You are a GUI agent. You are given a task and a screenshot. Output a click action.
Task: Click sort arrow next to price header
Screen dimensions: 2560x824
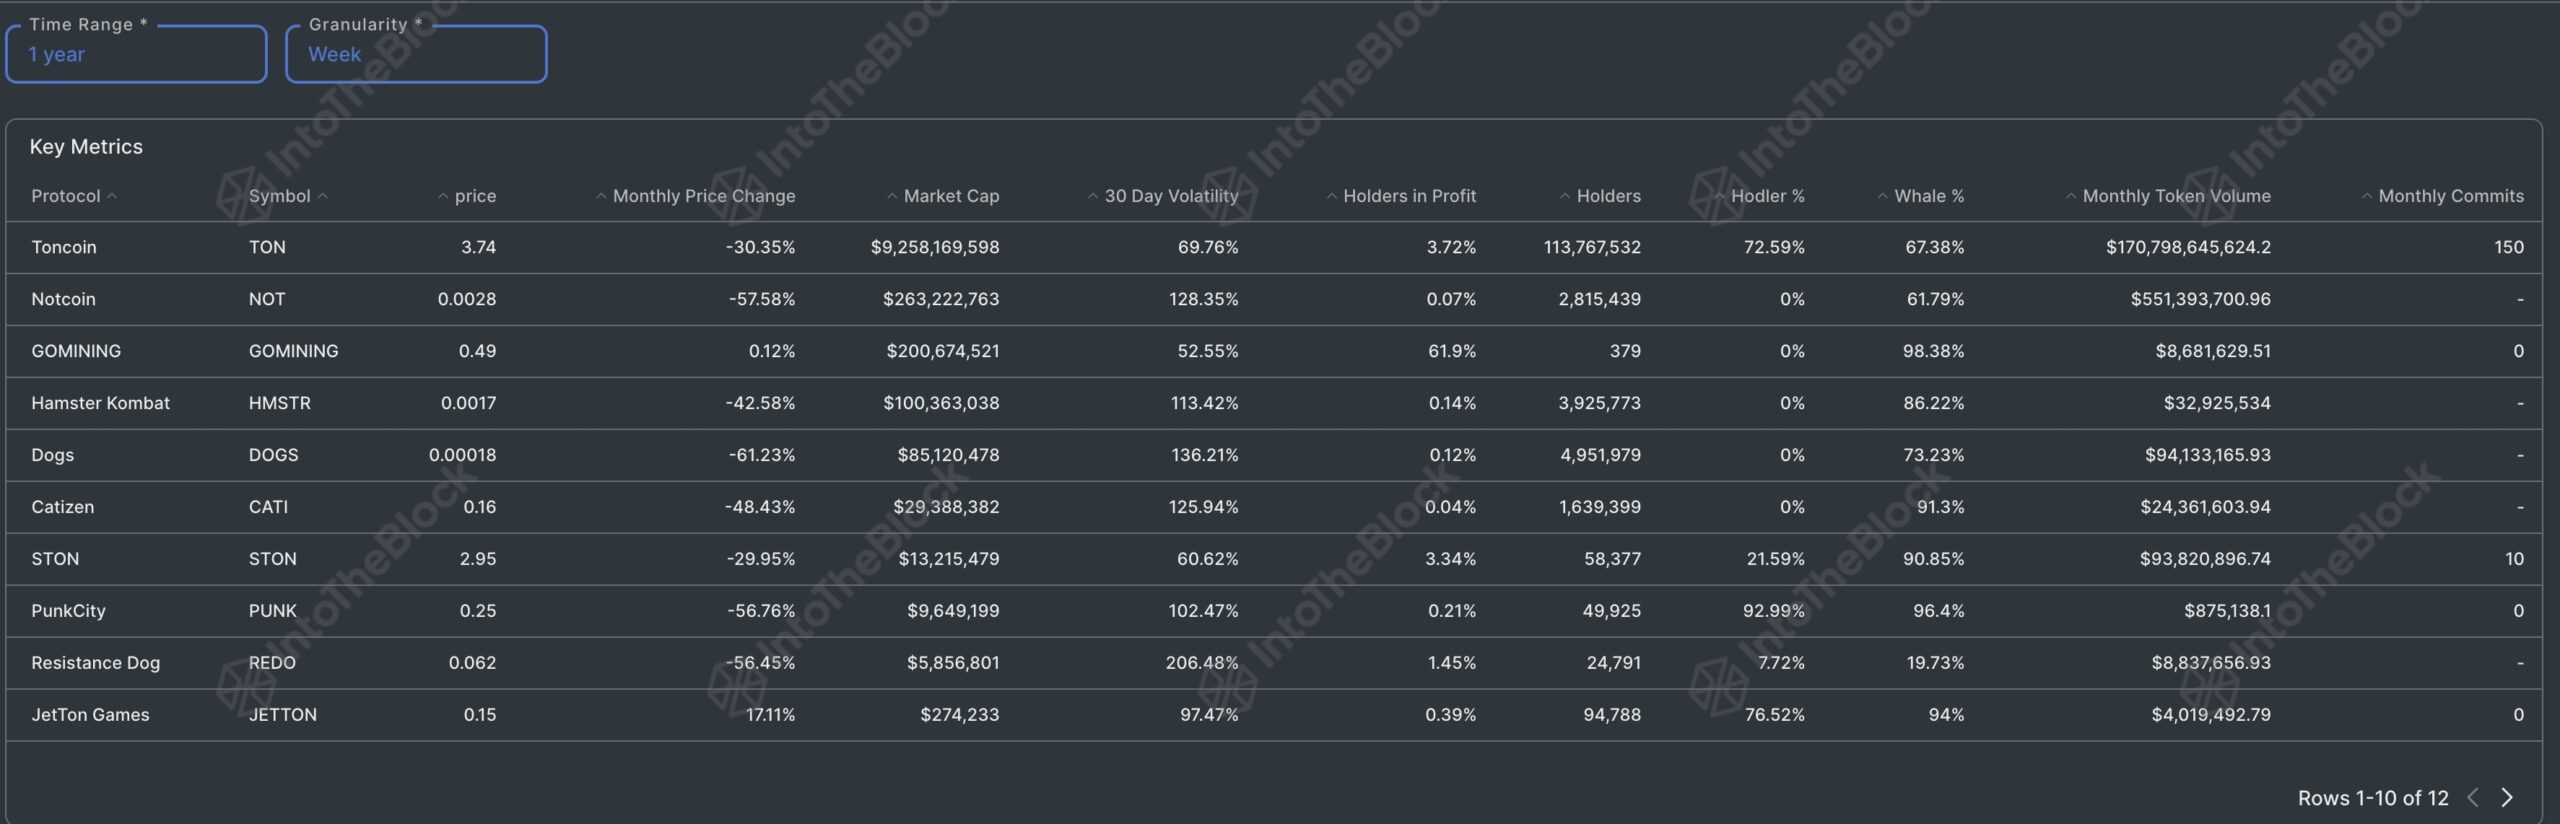click(x=443, y=196)
